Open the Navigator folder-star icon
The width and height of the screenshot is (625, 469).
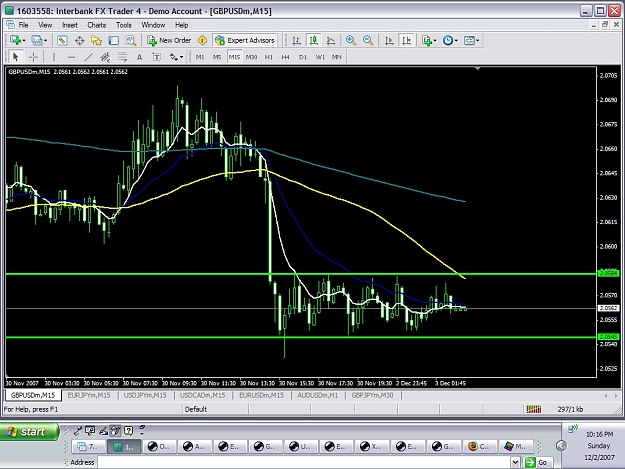pos(96,40)
